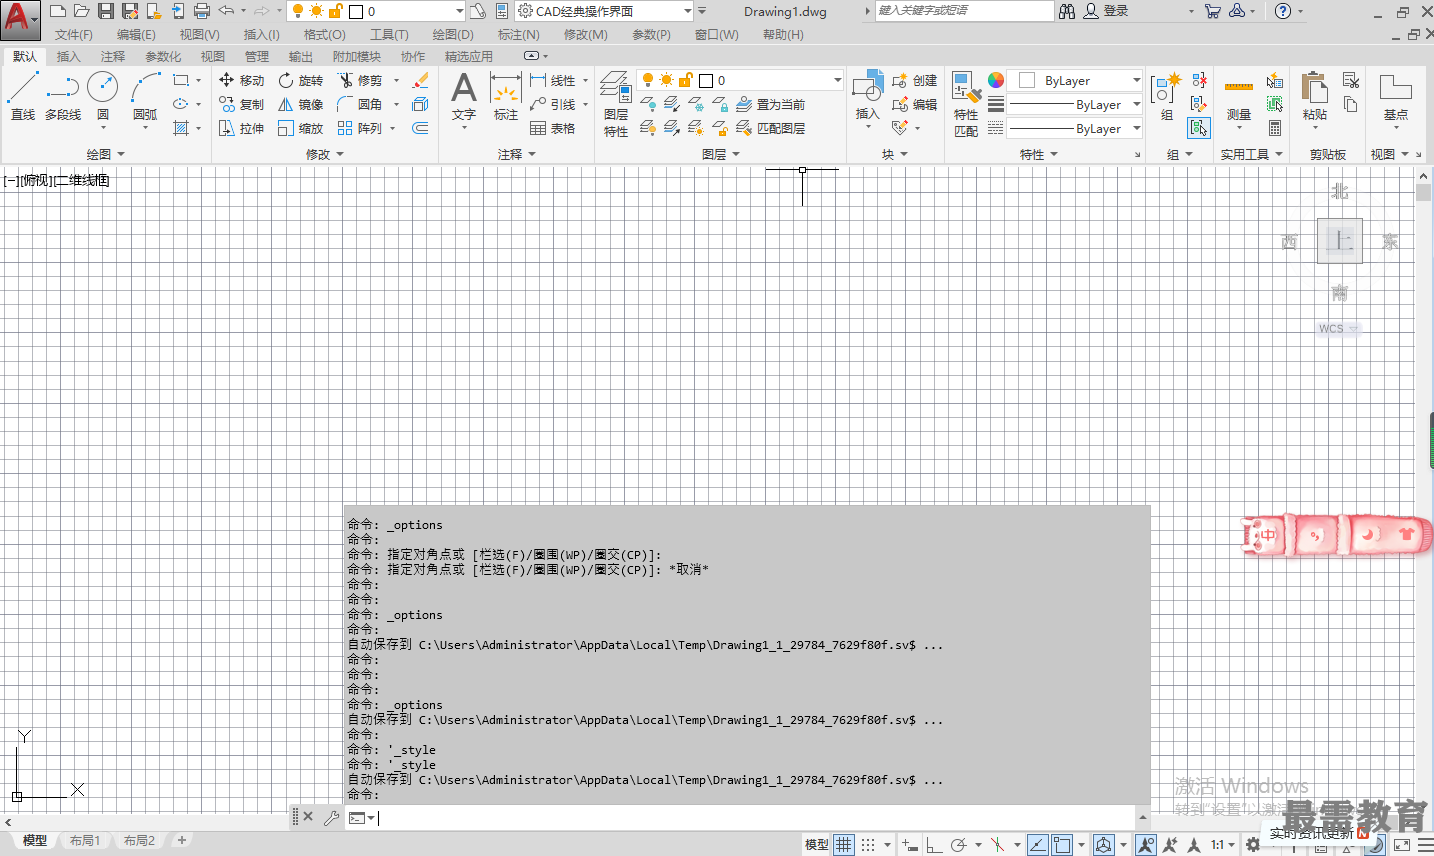The height and width of the screenshot is (856, 1434).
Task: Click the Match Properties (特性匹配) icon
Action: pyautogui.click(x=966, y=104)
